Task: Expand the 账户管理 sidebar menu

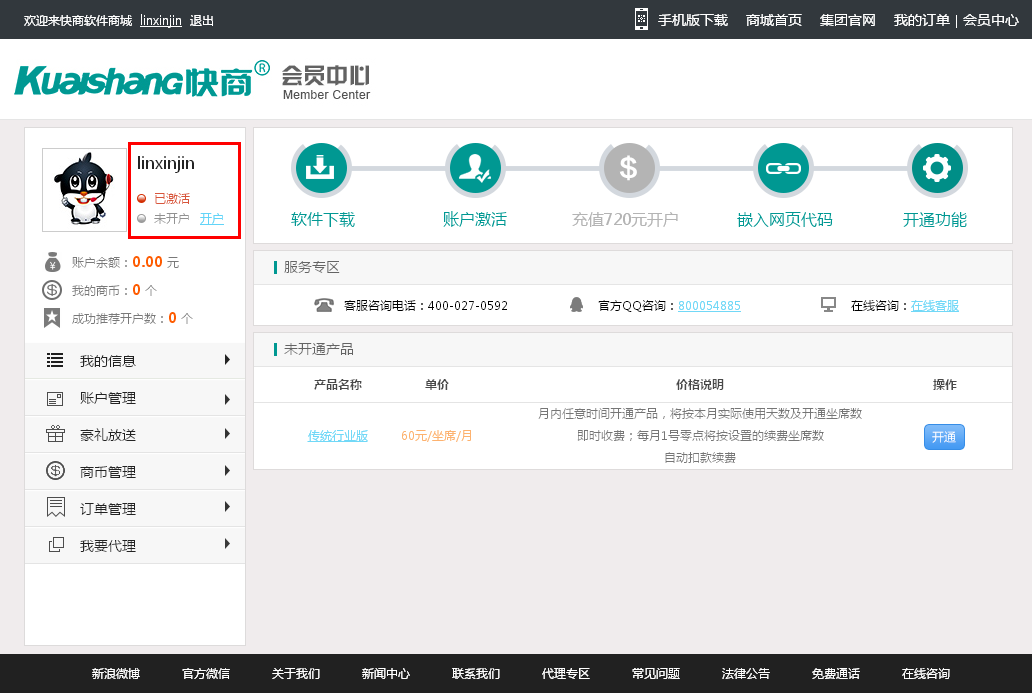Action: coord(134,398)
